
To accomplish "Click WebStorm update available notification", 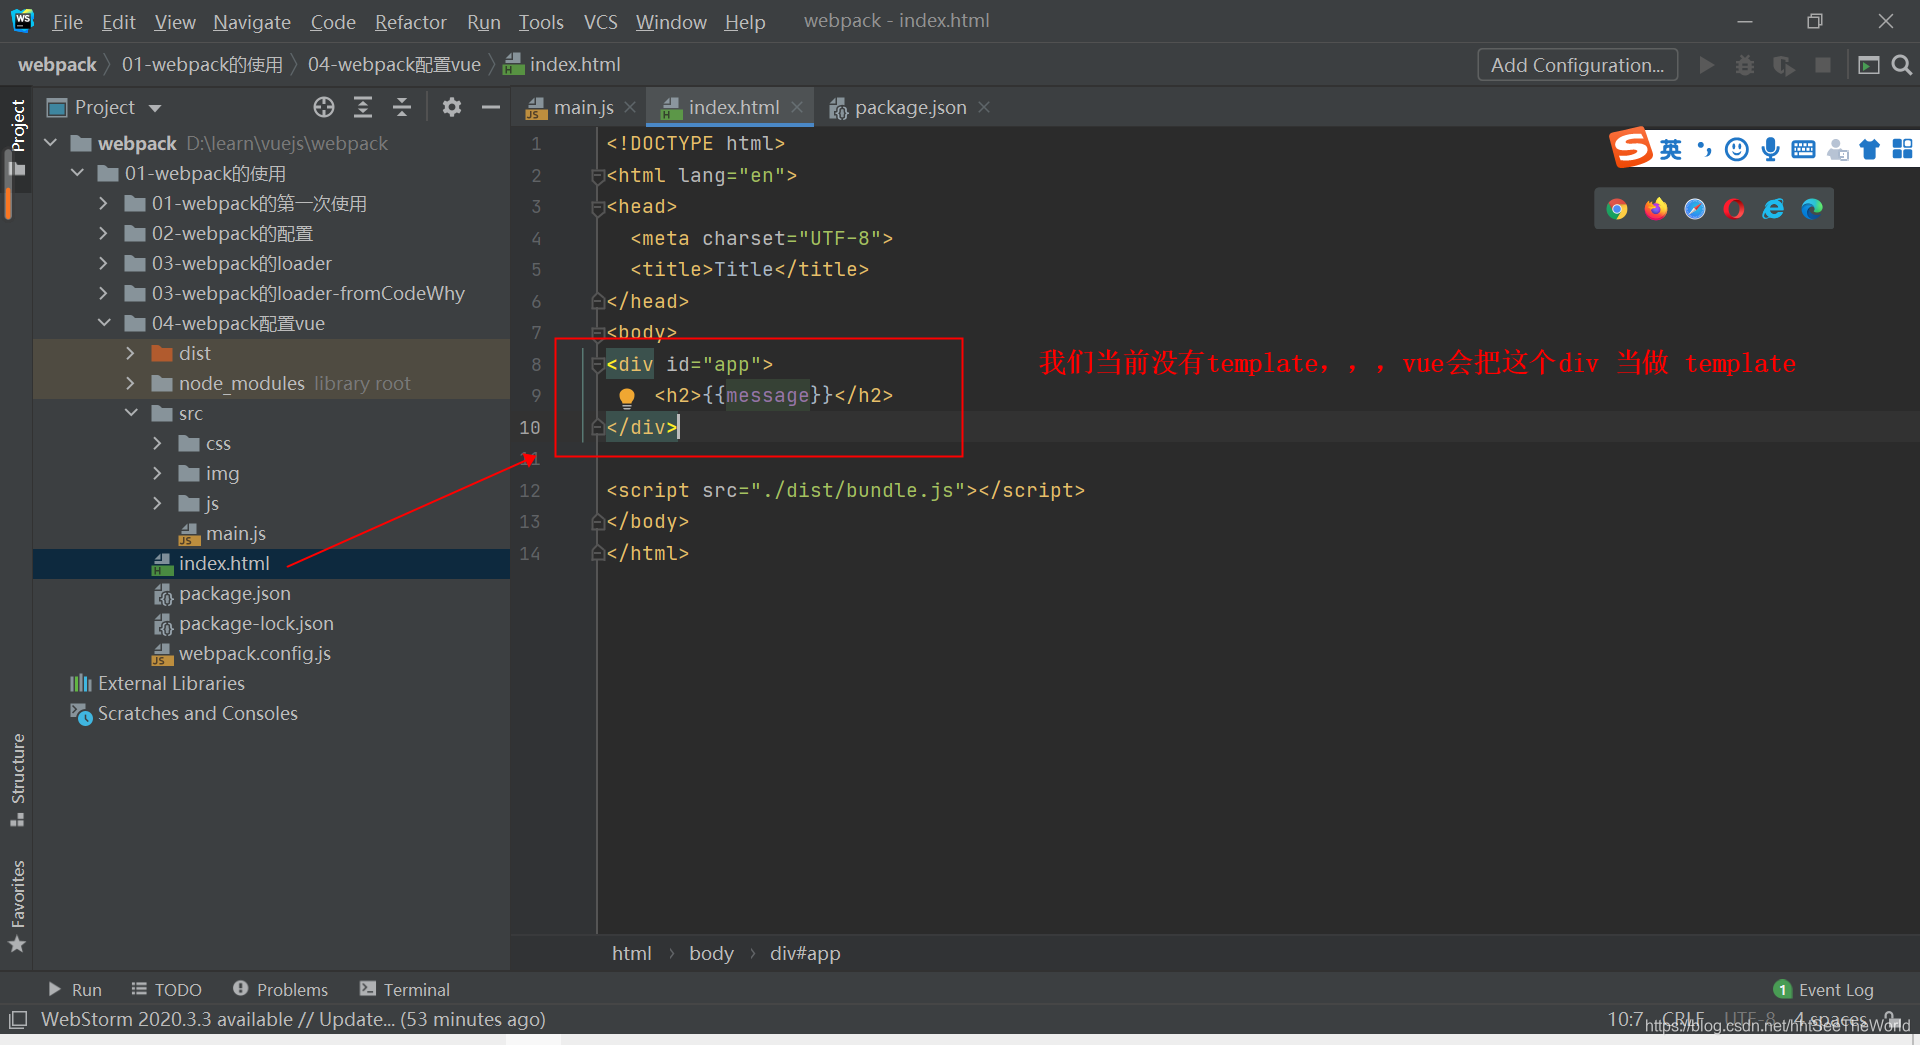I will point(293,1020).
